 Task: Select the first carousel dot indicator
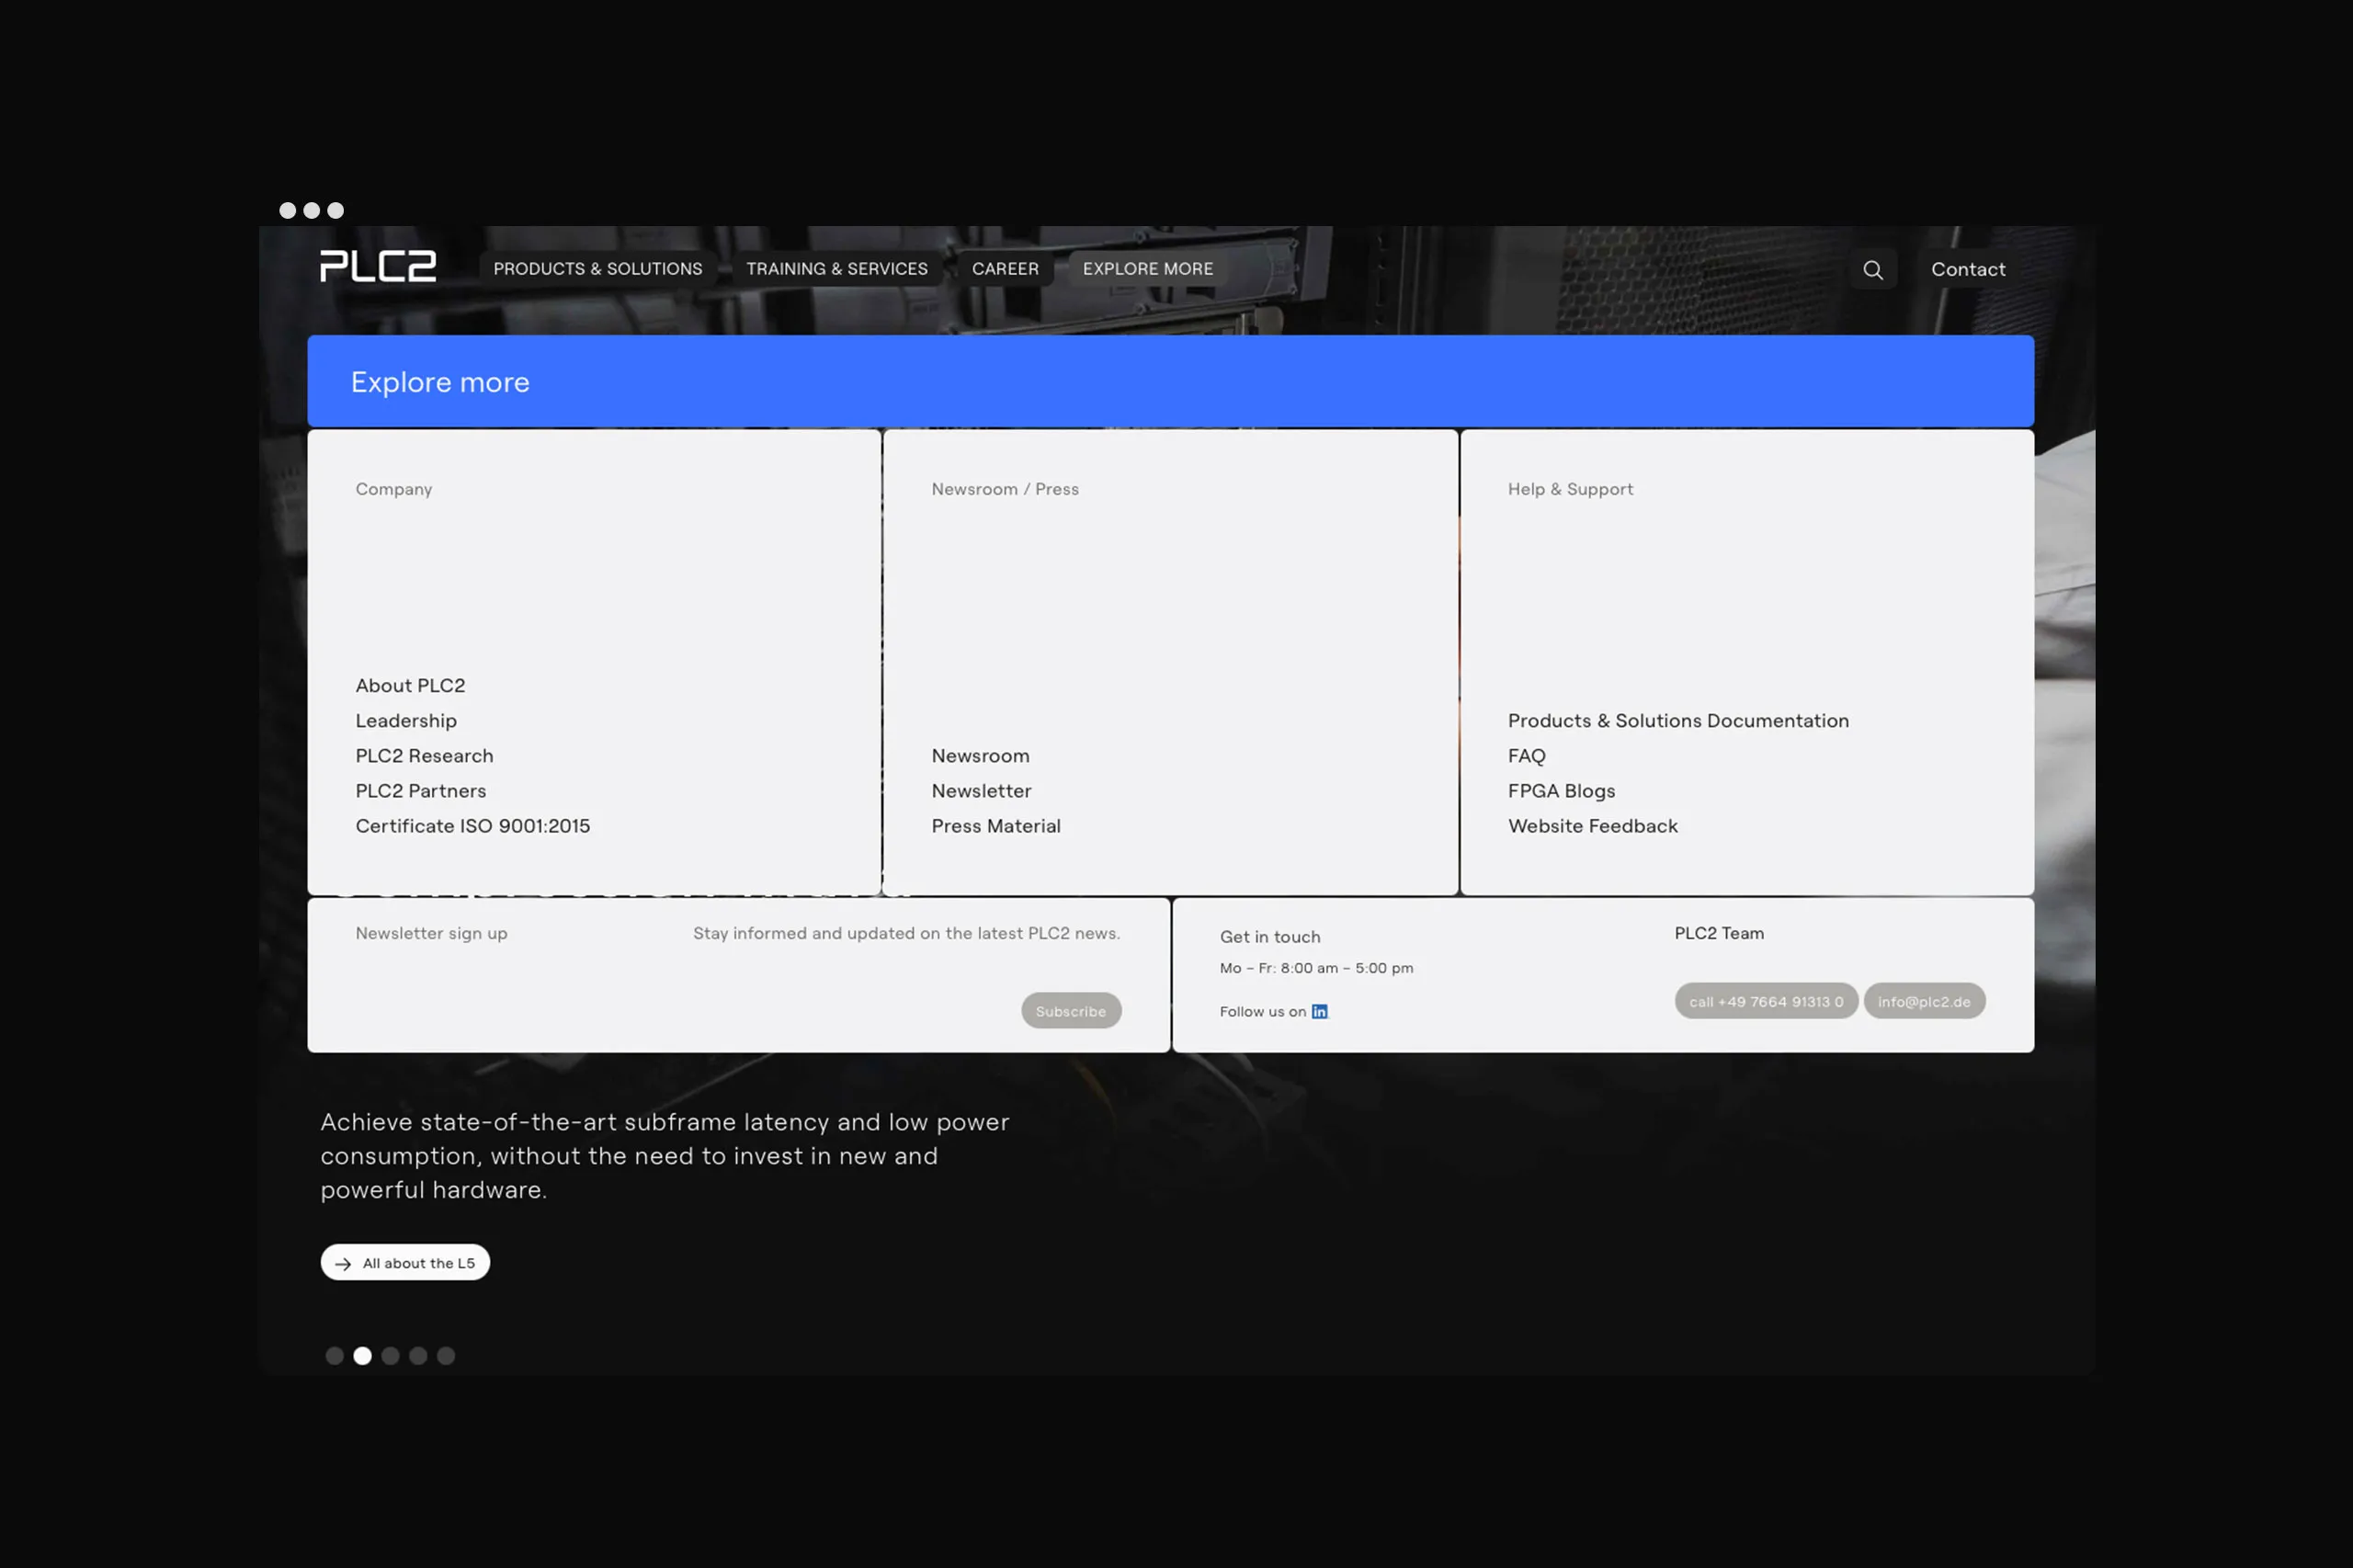pyautogui.click(x=335, y=1356)
